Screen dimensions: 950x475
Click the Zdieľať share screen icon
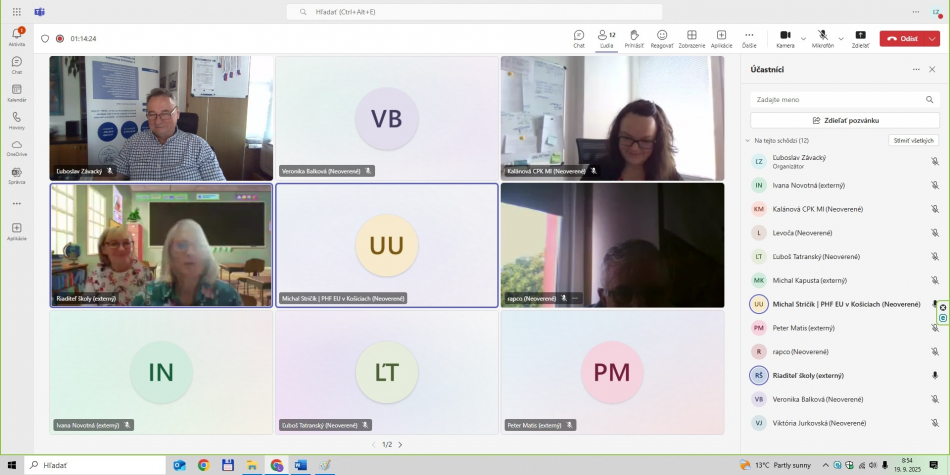click(x=860, y=38)
